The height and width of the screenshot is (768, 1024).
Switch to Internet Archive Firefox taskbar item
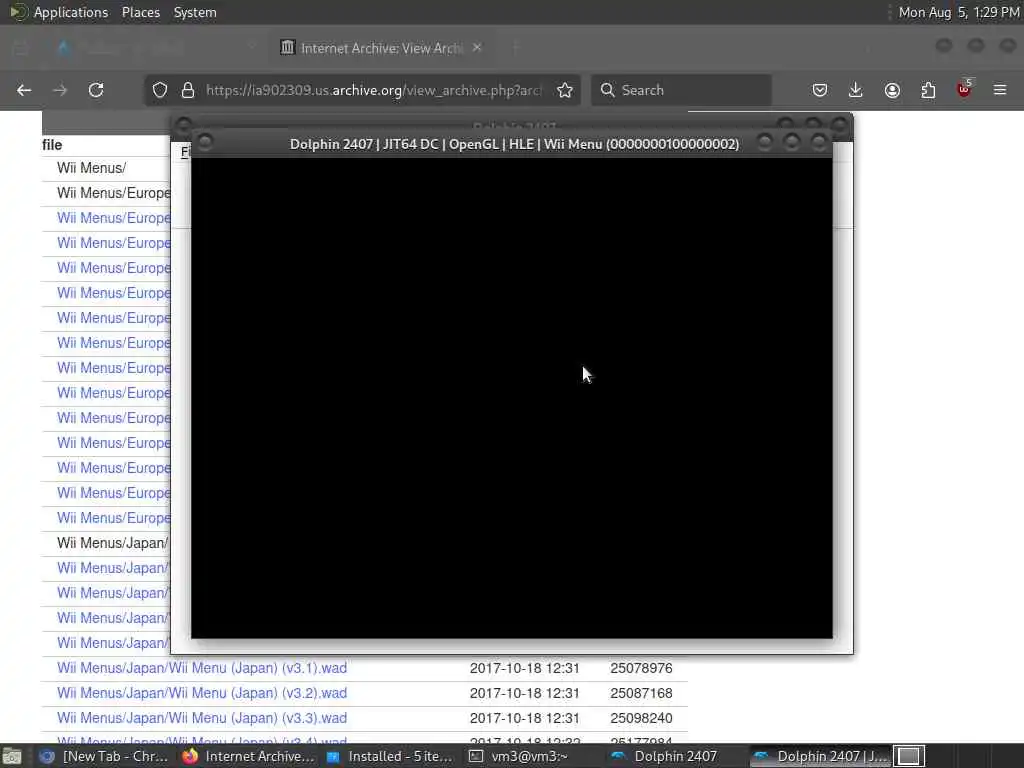(x=248, y=756)
